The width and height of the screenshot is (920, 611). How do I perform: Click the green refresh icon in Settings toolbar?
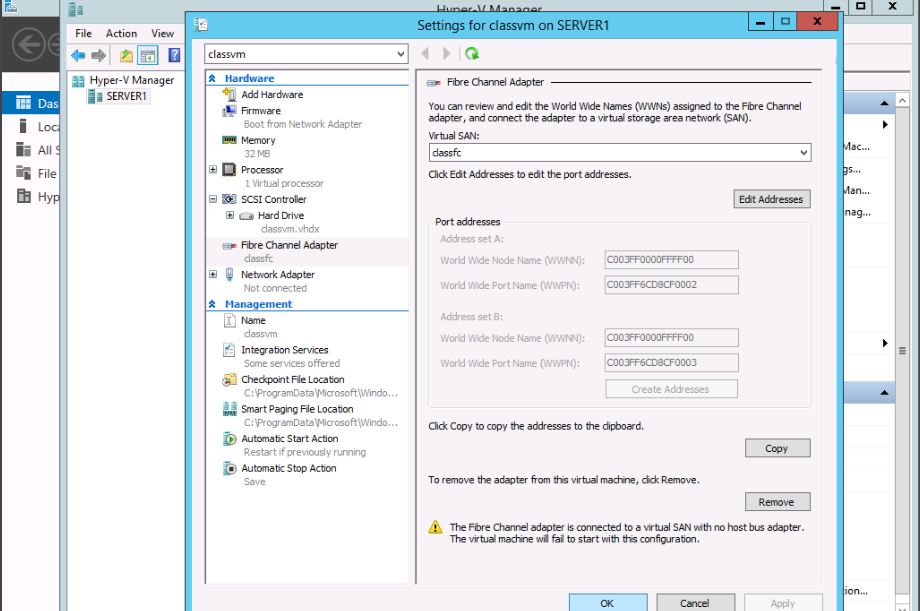coord(472,54)
